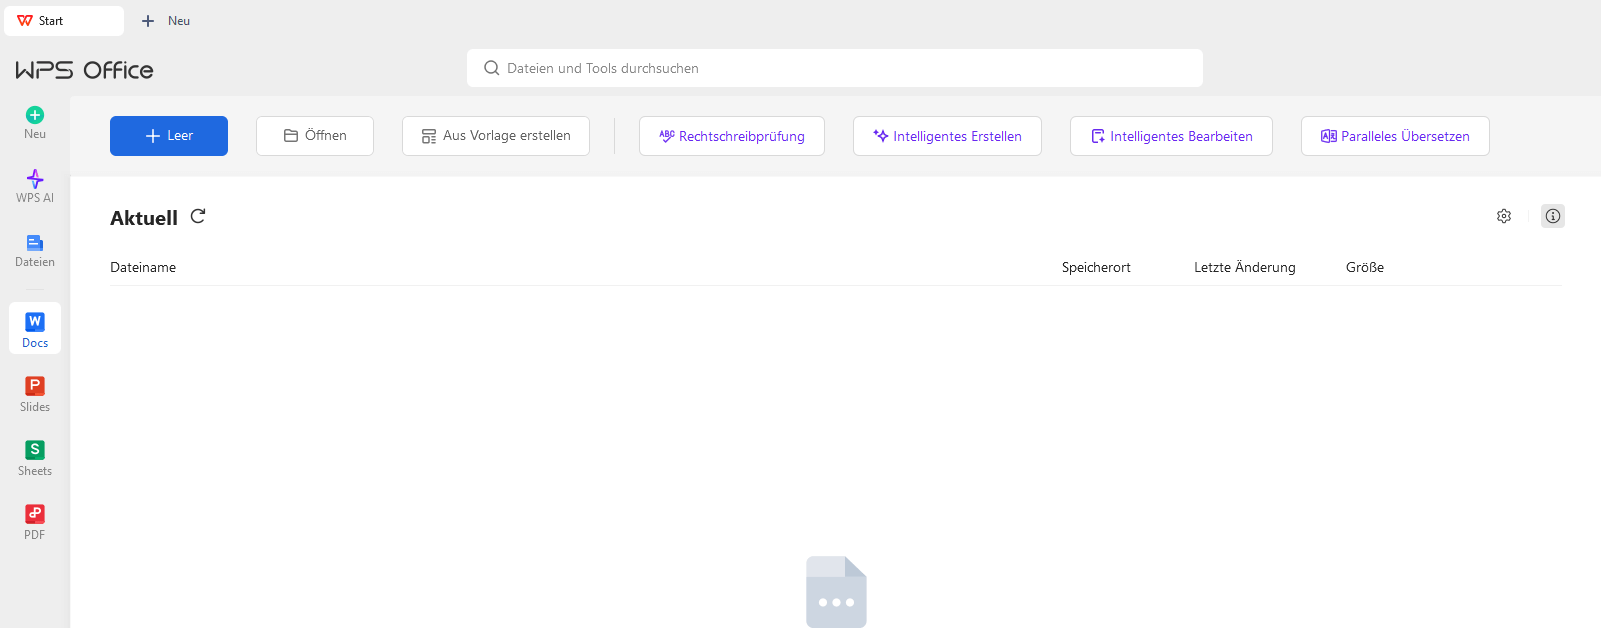The image size is (1601, 628).
Task: Open WPS AI from the sidebar
Action: pos(35,187)
